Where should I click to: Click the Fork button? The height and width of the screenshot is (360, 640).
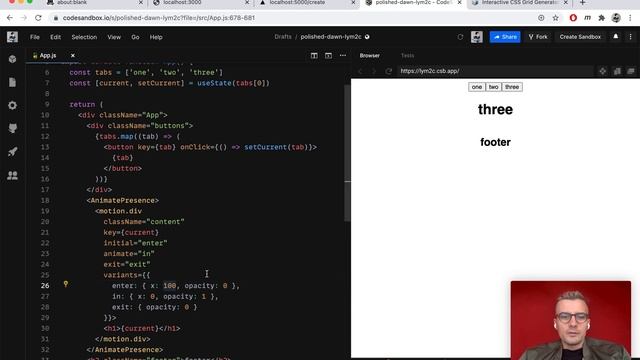click(x=538, y=37)
